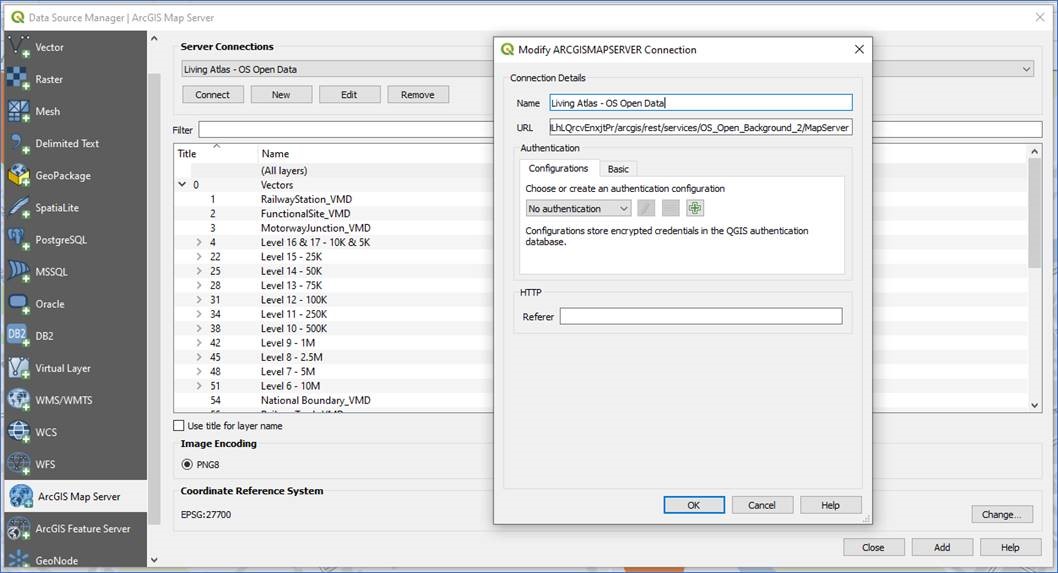
Task: Expand the Level 11 - 250K group
Action: pos(199,314)
